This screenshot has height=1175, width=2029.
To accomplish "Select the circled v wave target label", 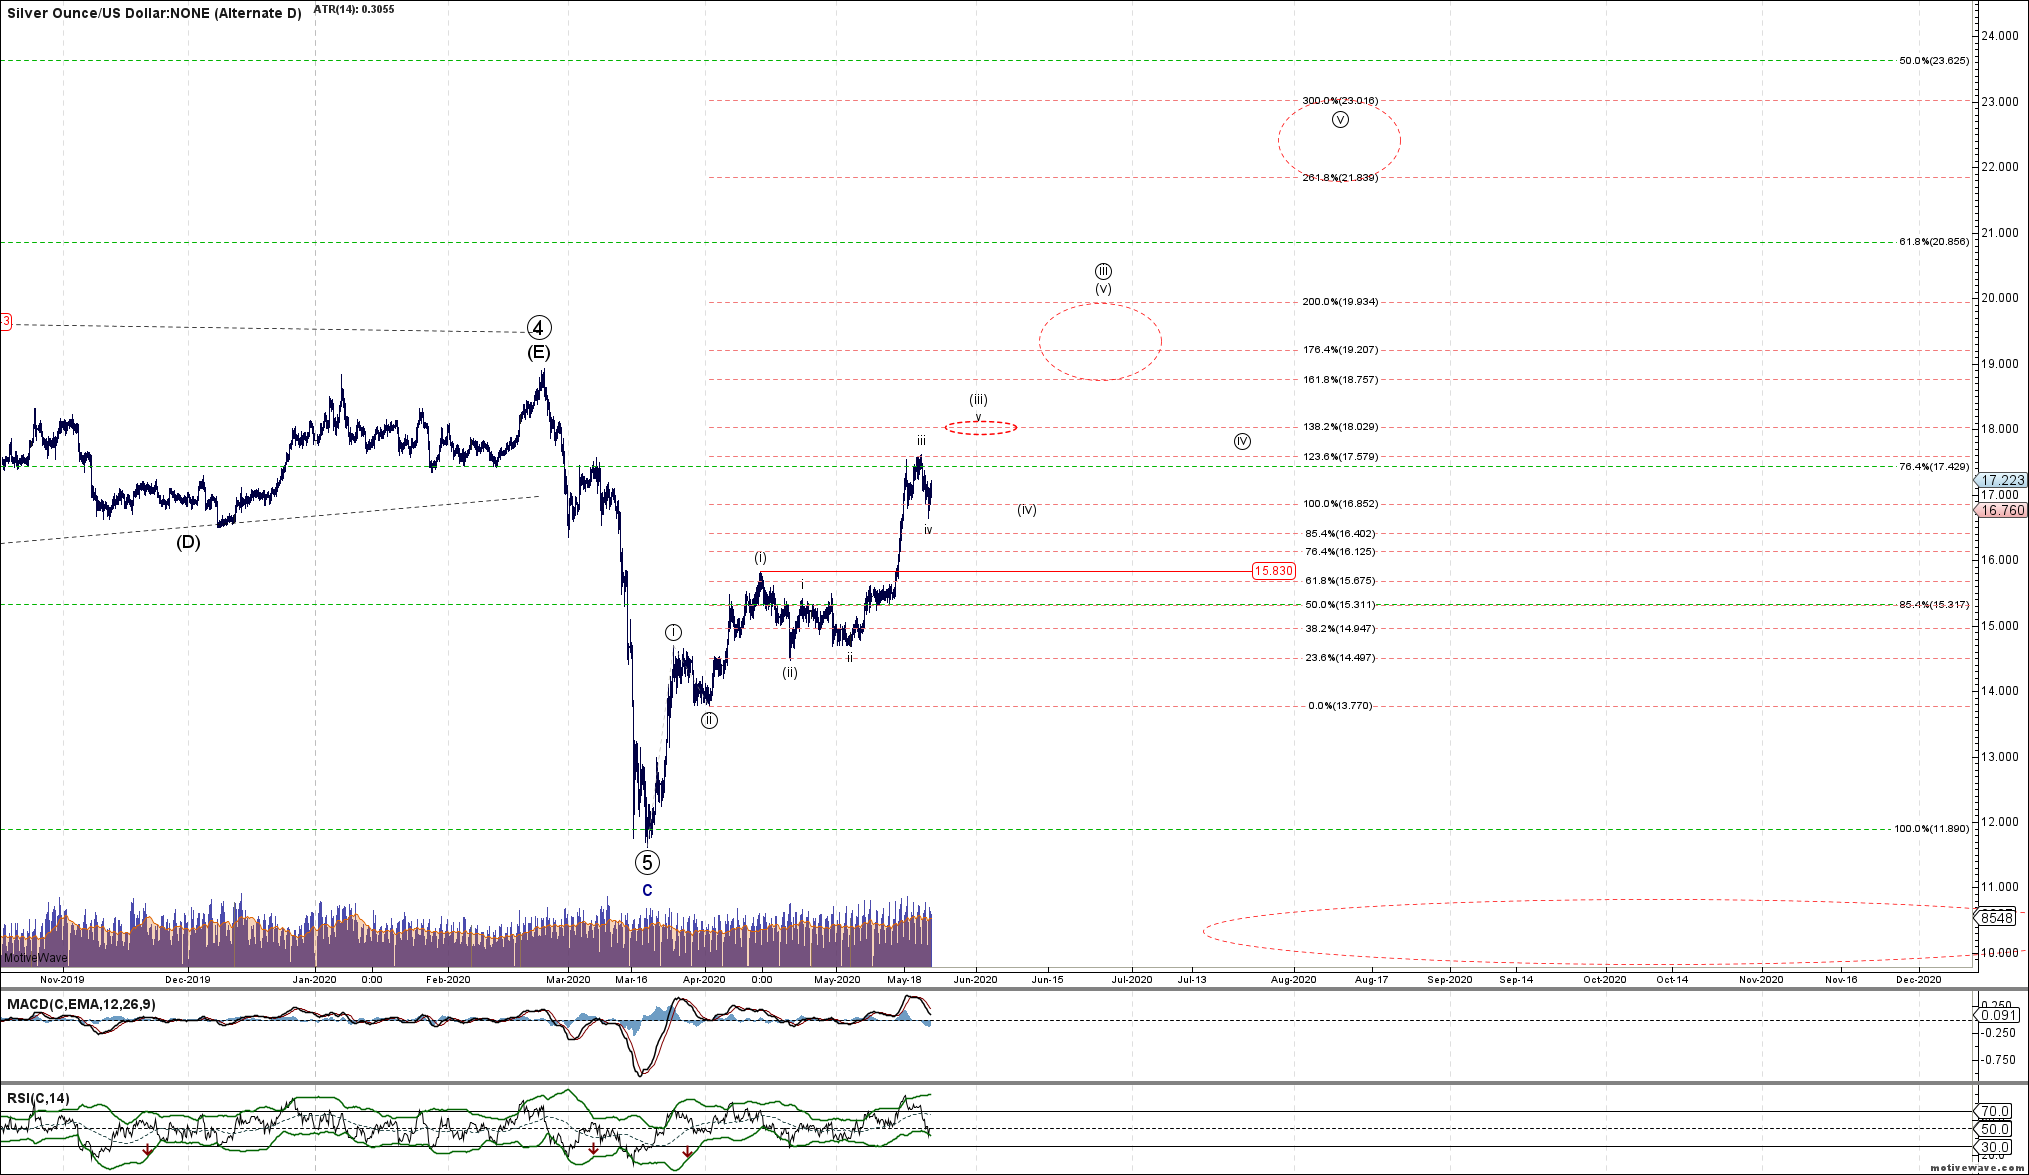I will 1340,120.
